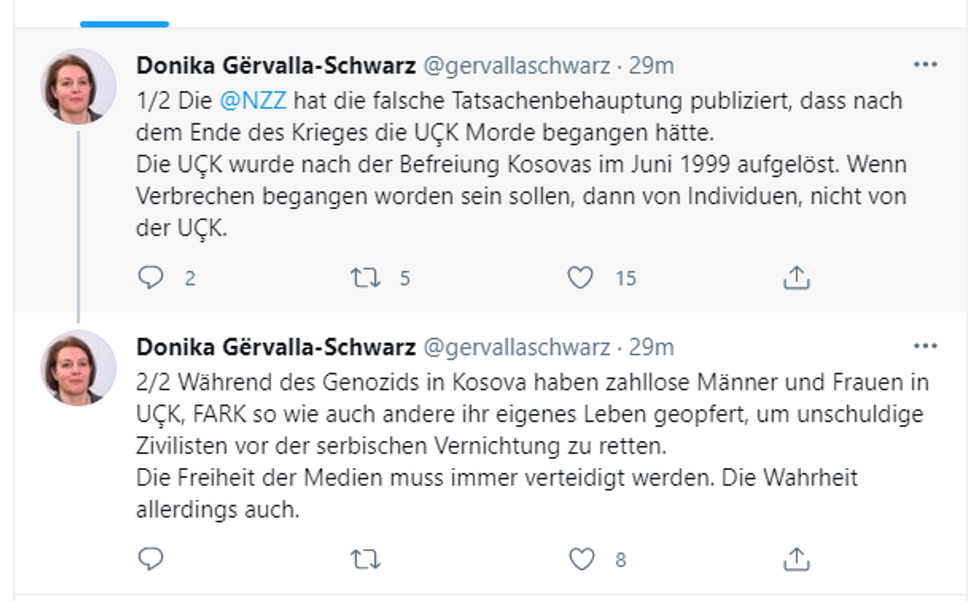This screenshot has height=601, width=980.
Task: Open the @NZZ mention link
Action: 262,102
